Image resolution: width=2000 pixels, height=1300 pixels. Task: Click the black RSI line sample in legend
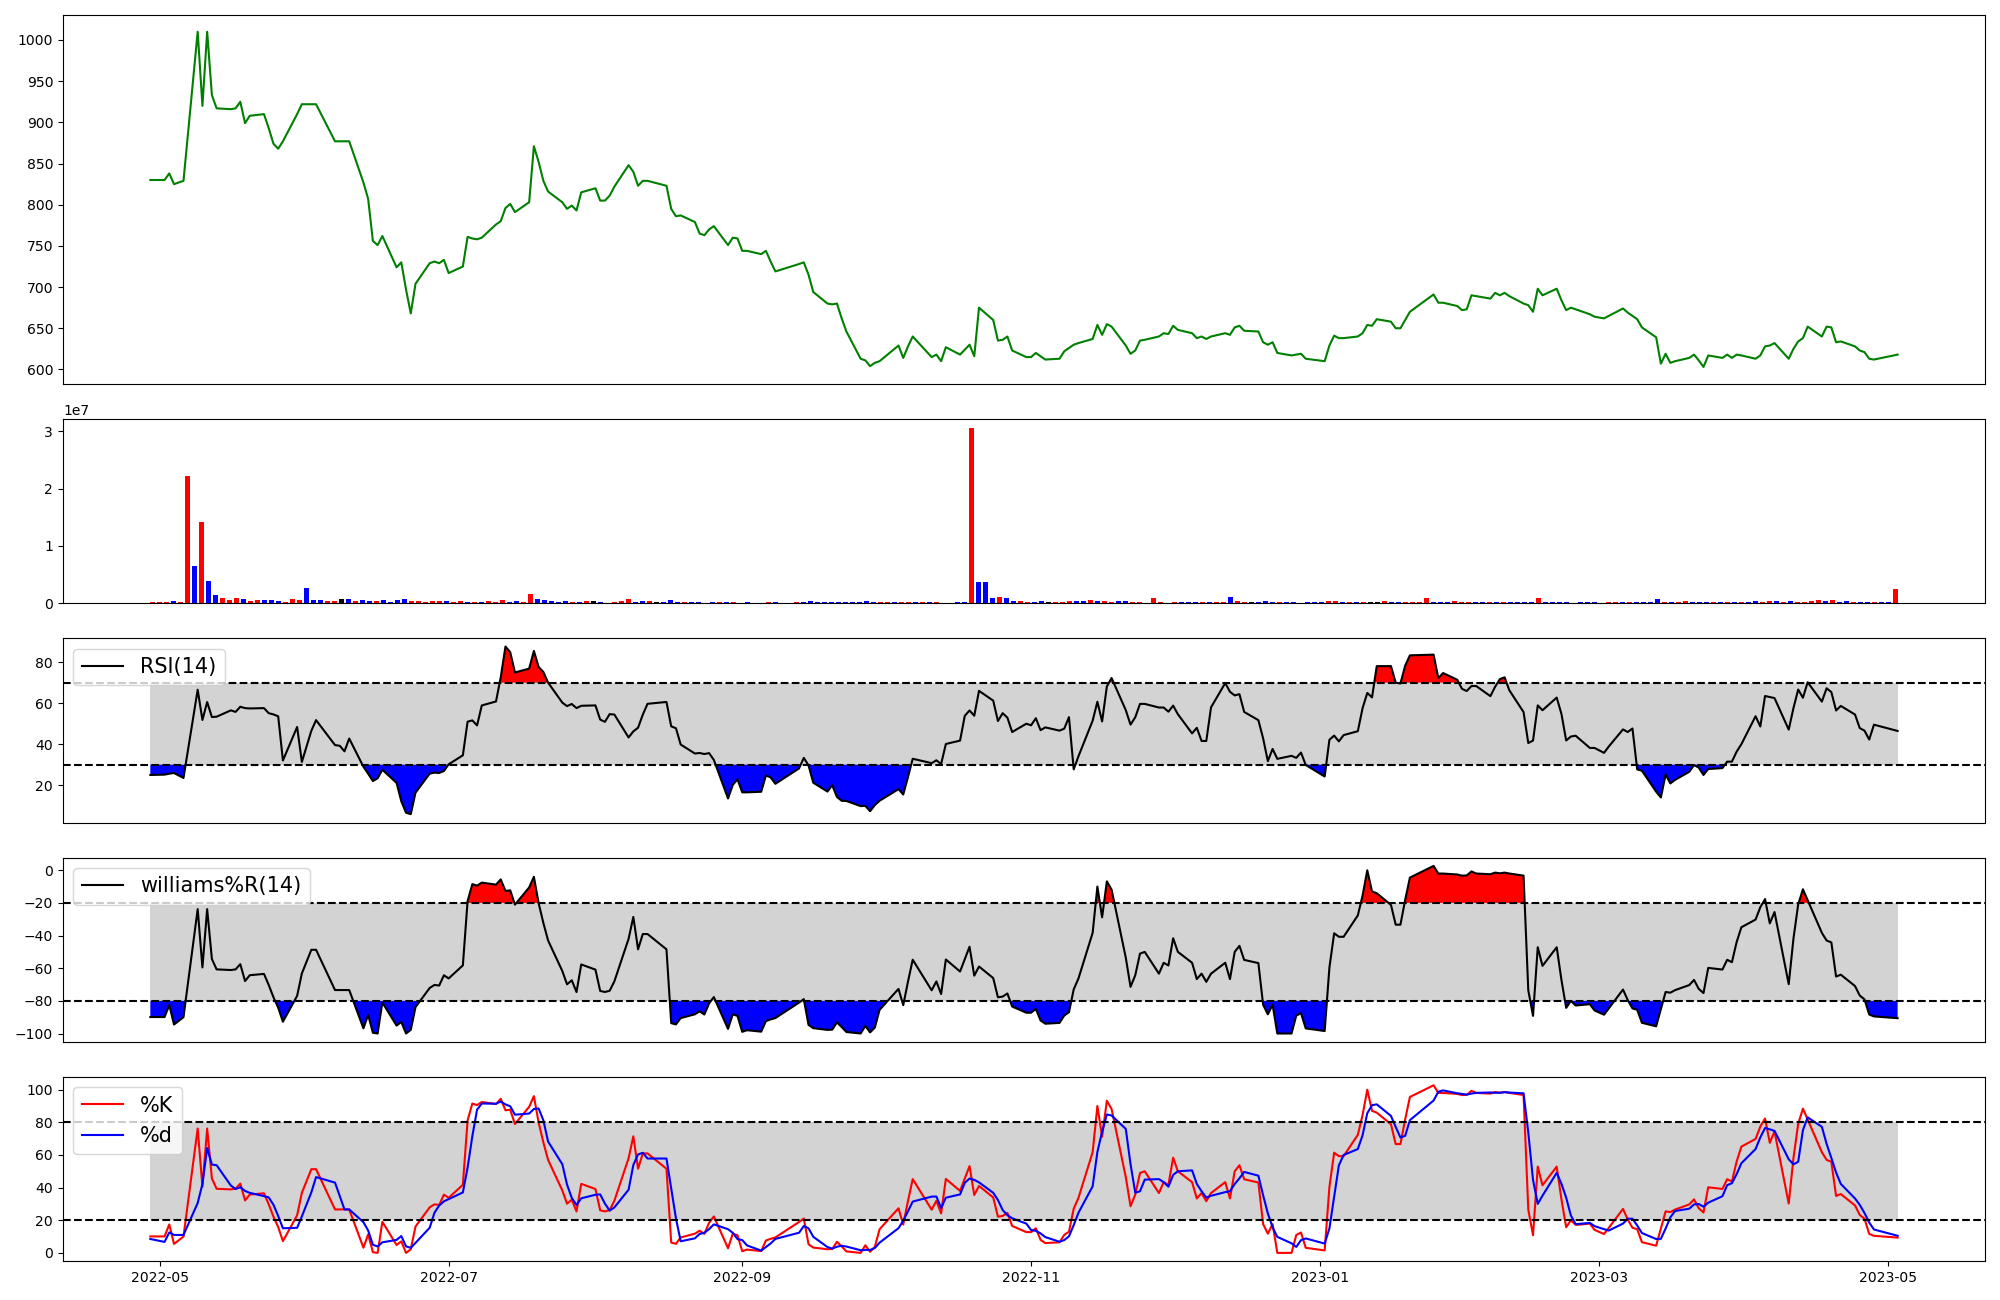click(x=102, y=666)
